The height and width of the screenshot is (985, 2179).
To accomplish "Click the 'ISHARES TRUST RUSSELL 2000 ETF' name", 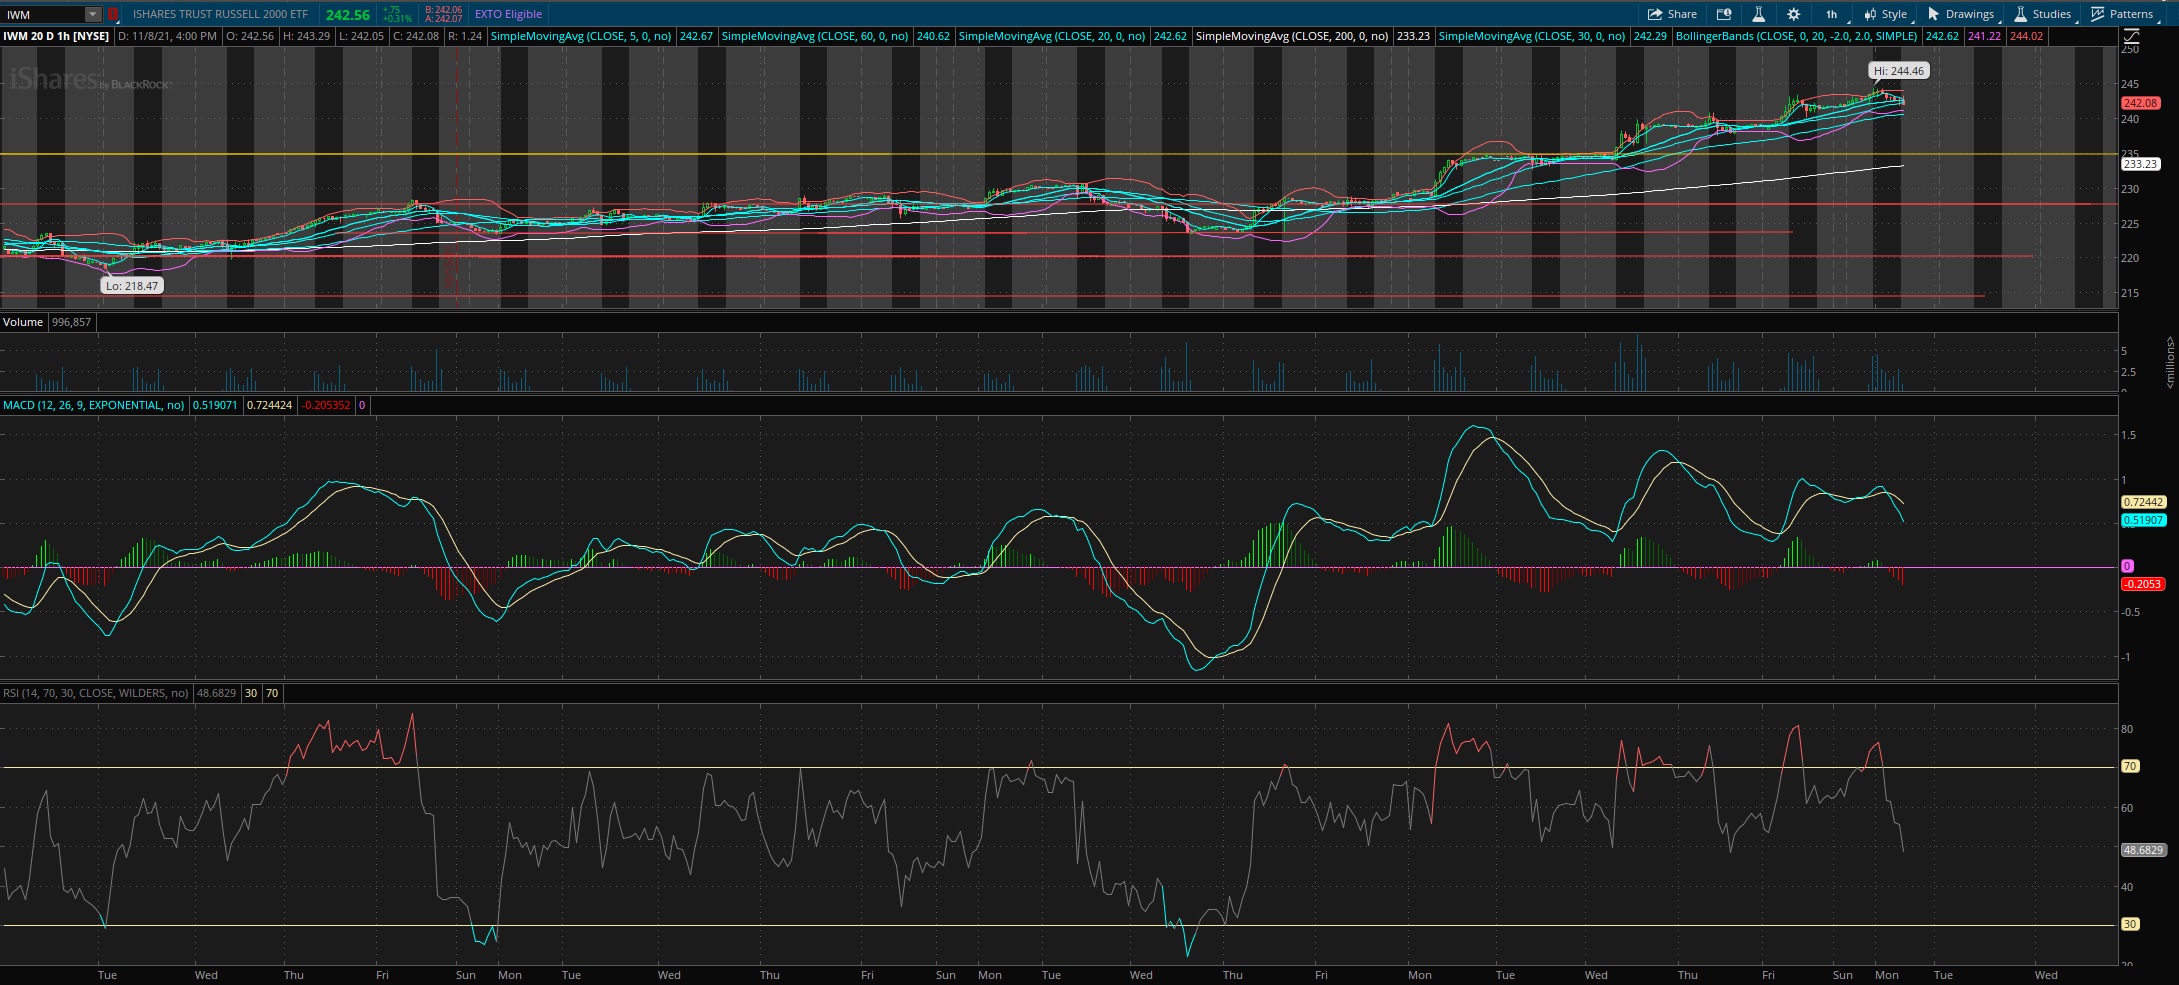I will coord(220,14).
